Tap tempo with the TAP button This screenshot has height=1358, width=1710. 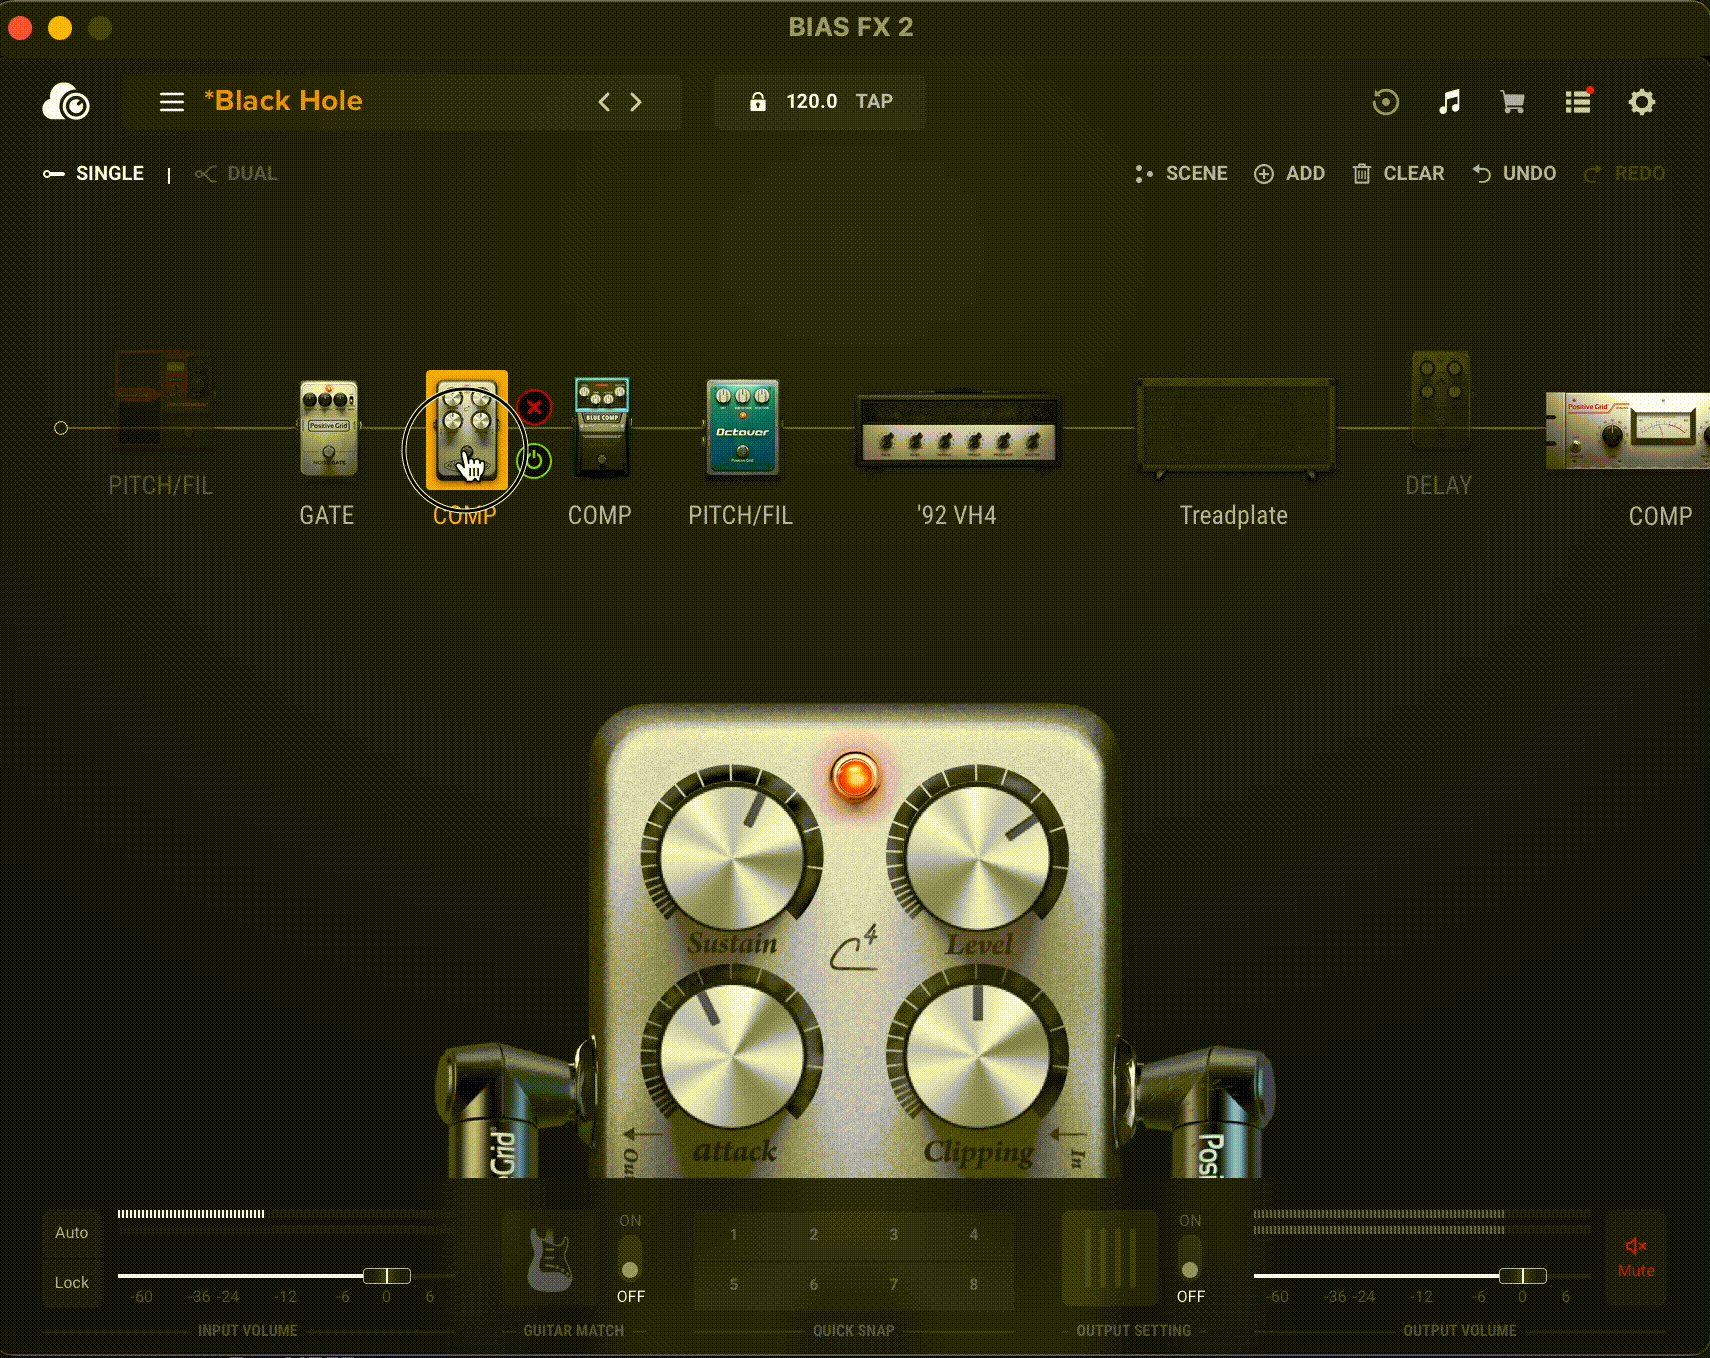pyautogui.click(x=874, y=102)
